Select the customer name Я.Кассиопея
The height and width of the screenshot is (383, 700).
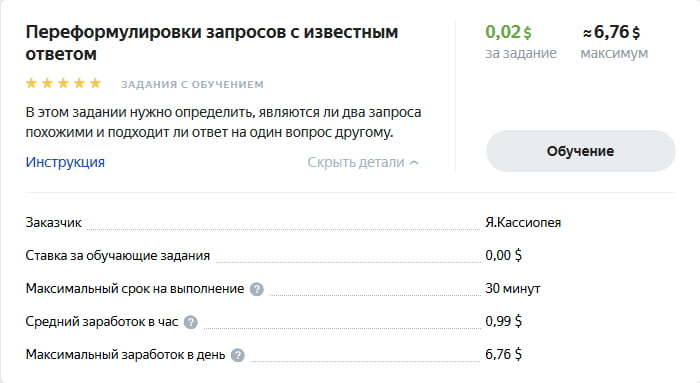[523, 222]
